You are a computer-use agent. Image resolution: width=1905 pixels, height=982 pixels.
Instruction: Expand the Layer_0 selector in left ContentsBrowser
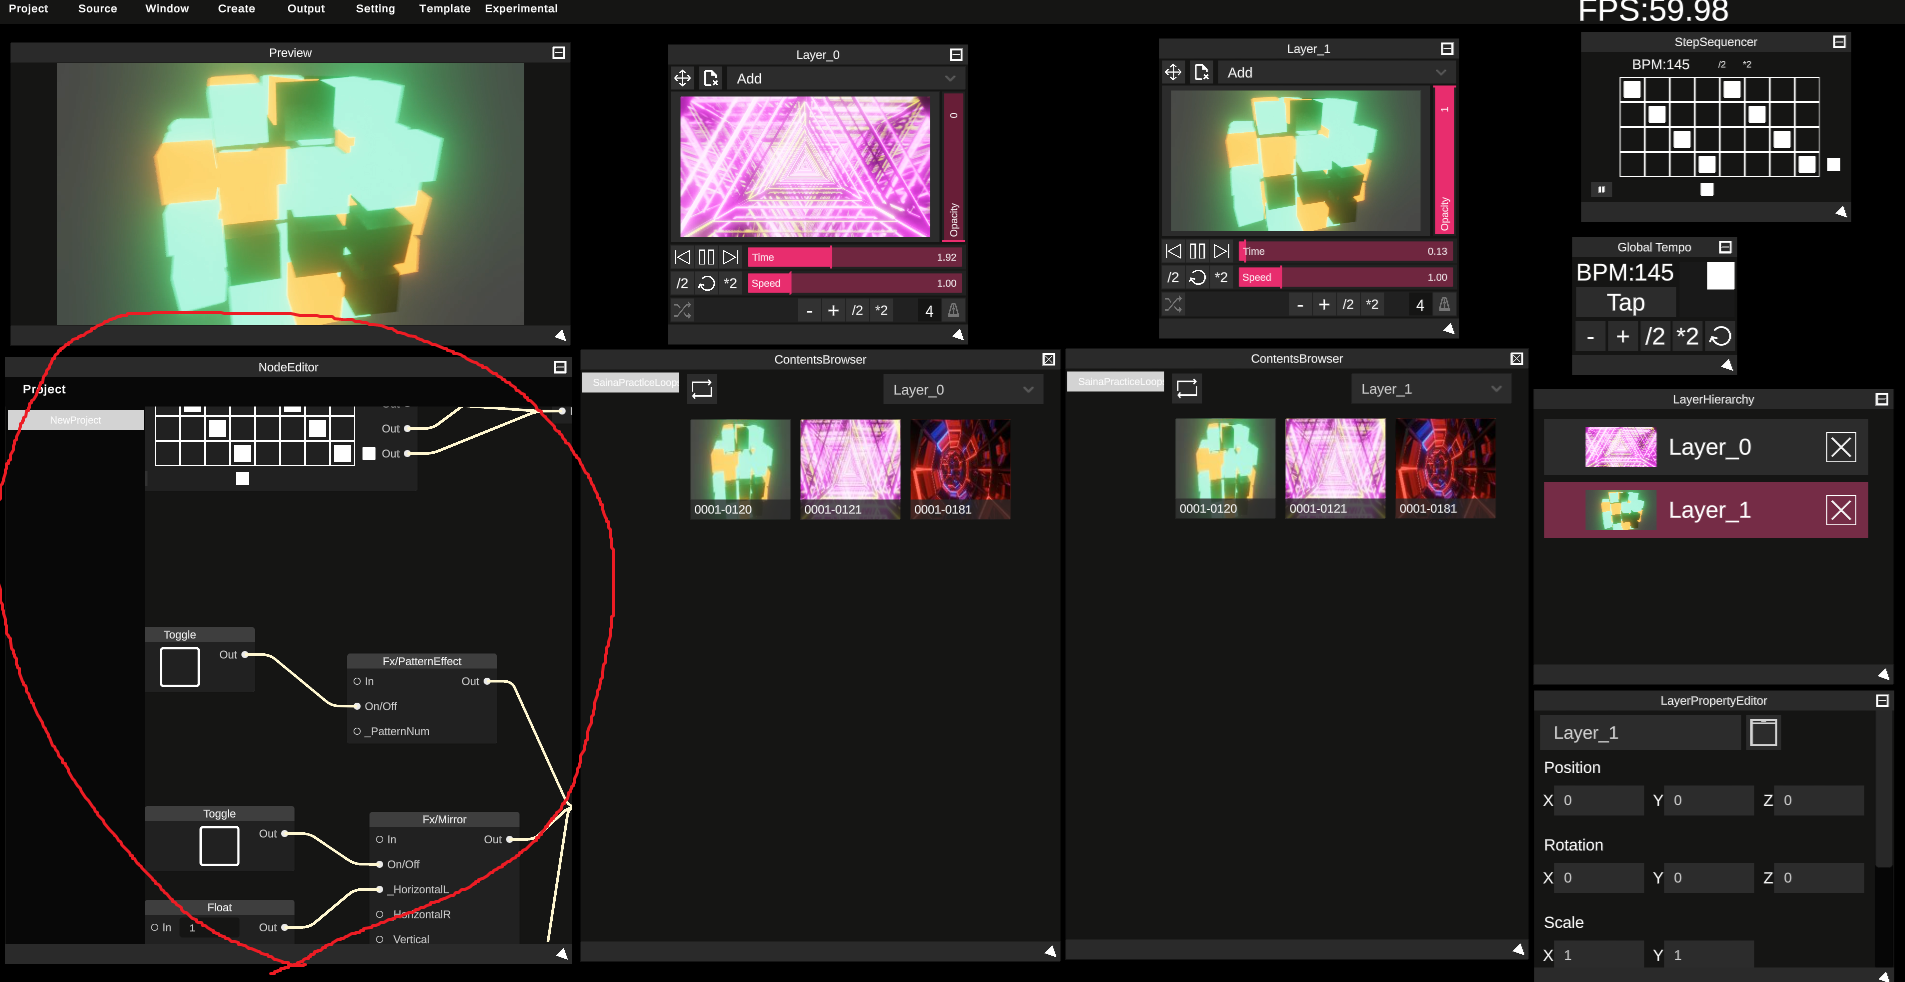click(962, 390)
